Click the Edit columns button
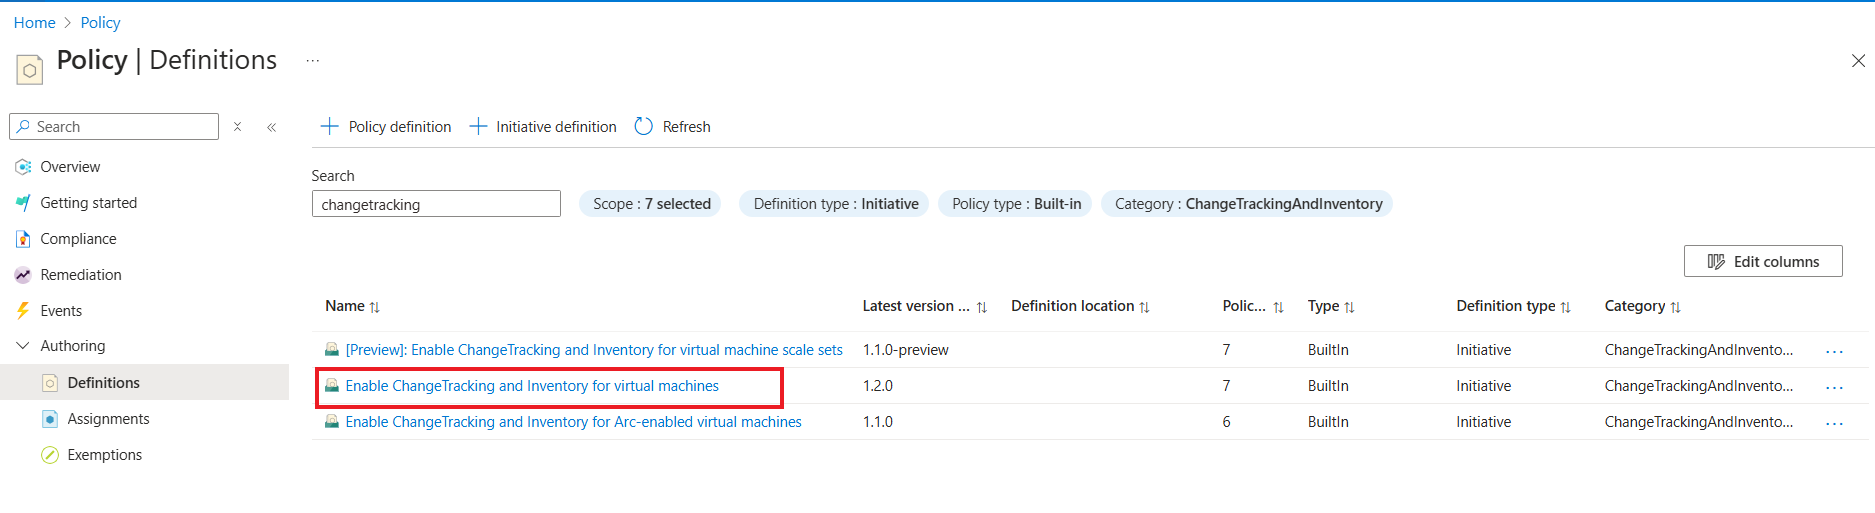The height and width of the screenshot is (513, 1875). coord(1762,261)
